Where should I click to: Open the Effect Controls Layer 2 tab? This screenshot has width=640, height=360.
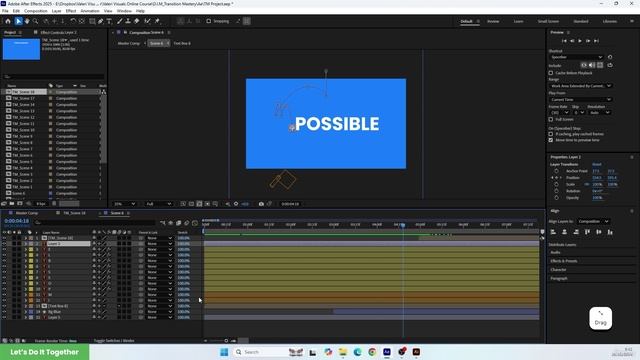pyautogui.click(x=58, y=32)
